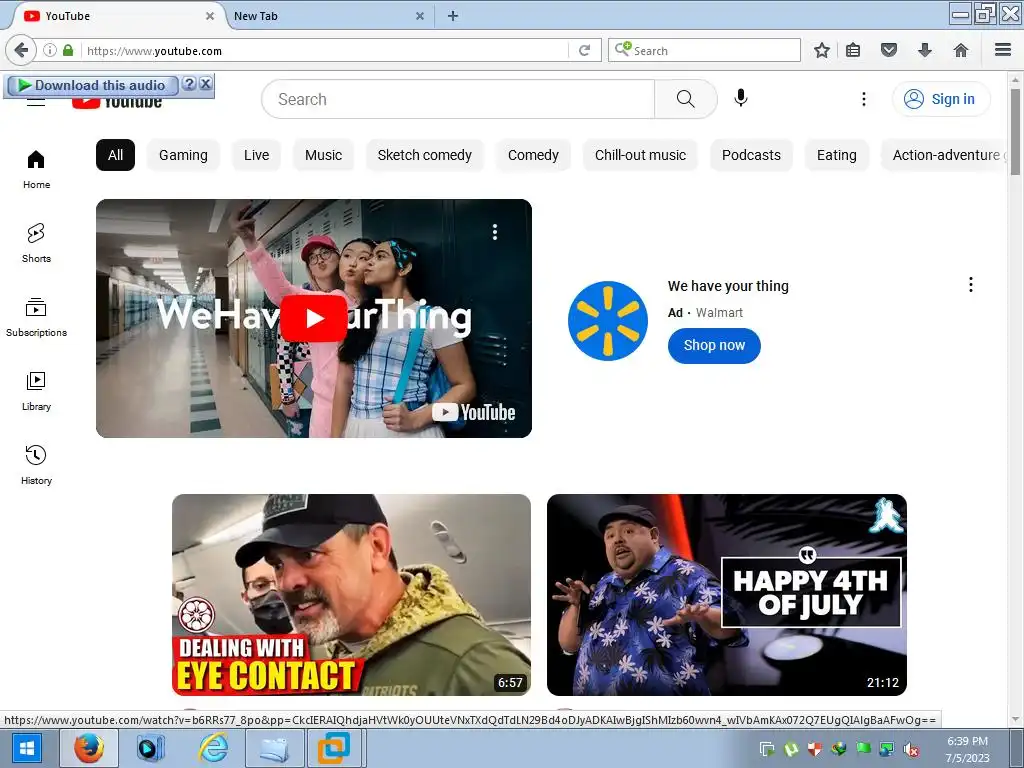This screenshot has width=1024, height=768.
Task: Click the muted volume tray icon
Action: (911, 749)
